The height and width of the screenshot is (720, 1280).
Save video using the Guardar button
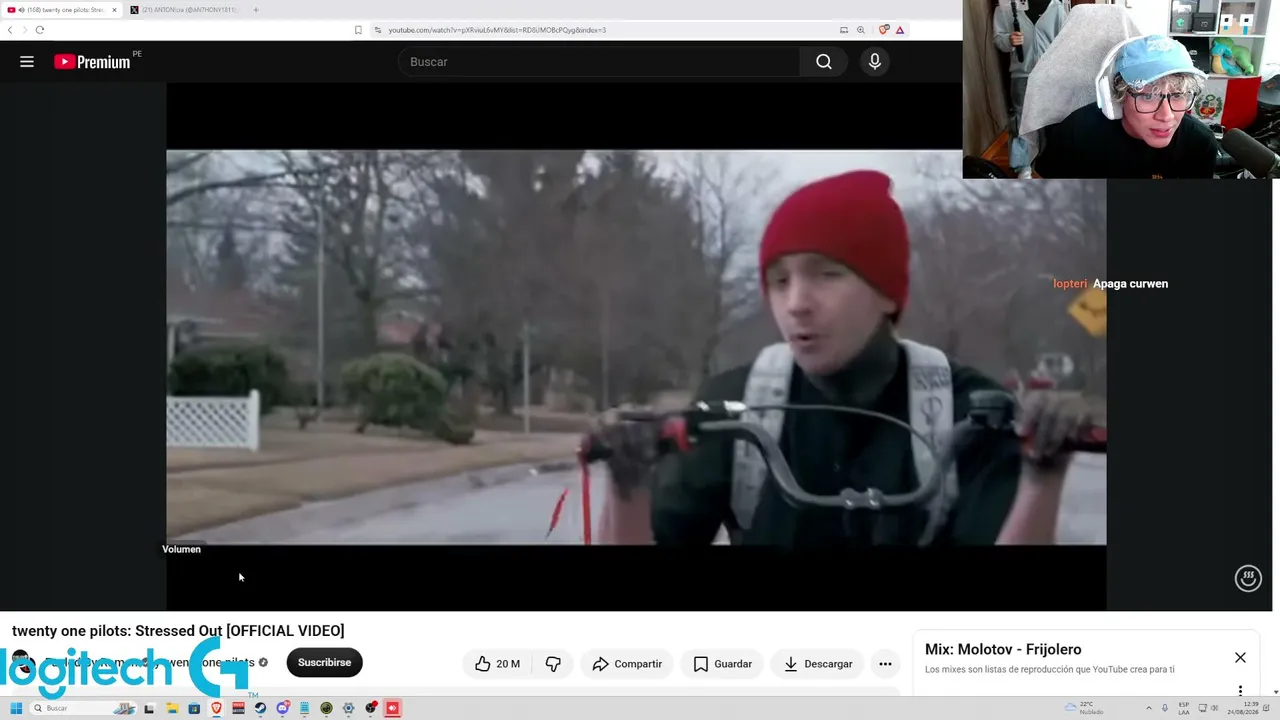pyautogui.click(x=722, y=663)
